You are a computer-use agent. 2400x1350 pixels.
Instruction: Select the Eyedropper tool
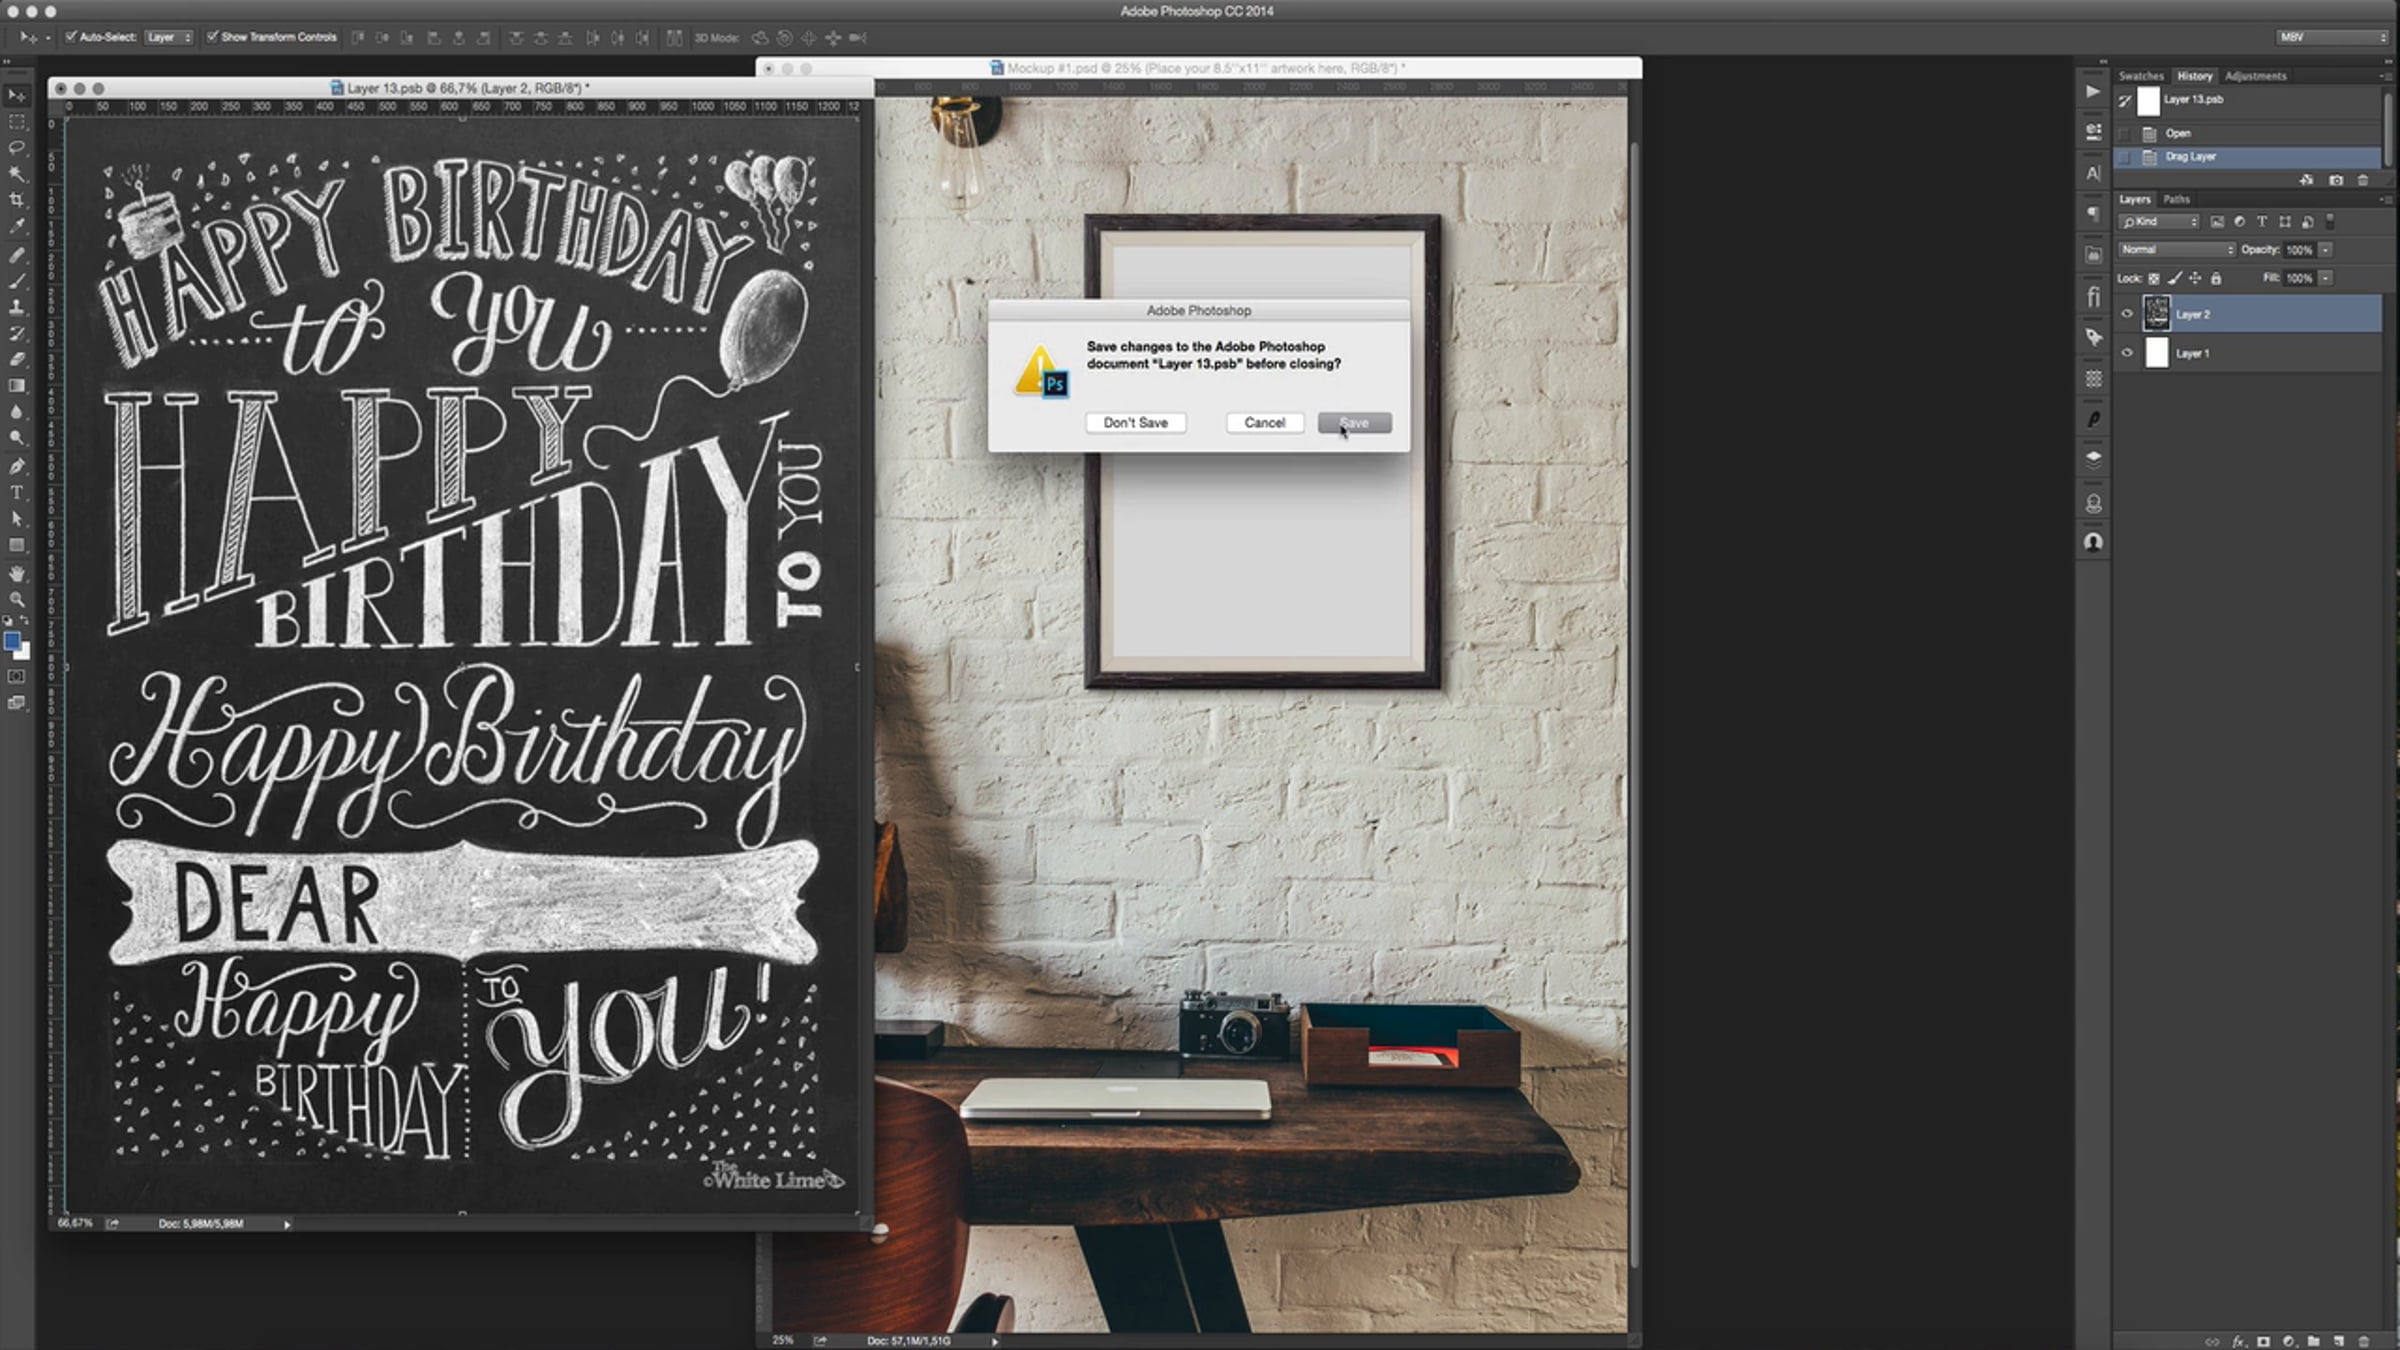pos(17,227)
